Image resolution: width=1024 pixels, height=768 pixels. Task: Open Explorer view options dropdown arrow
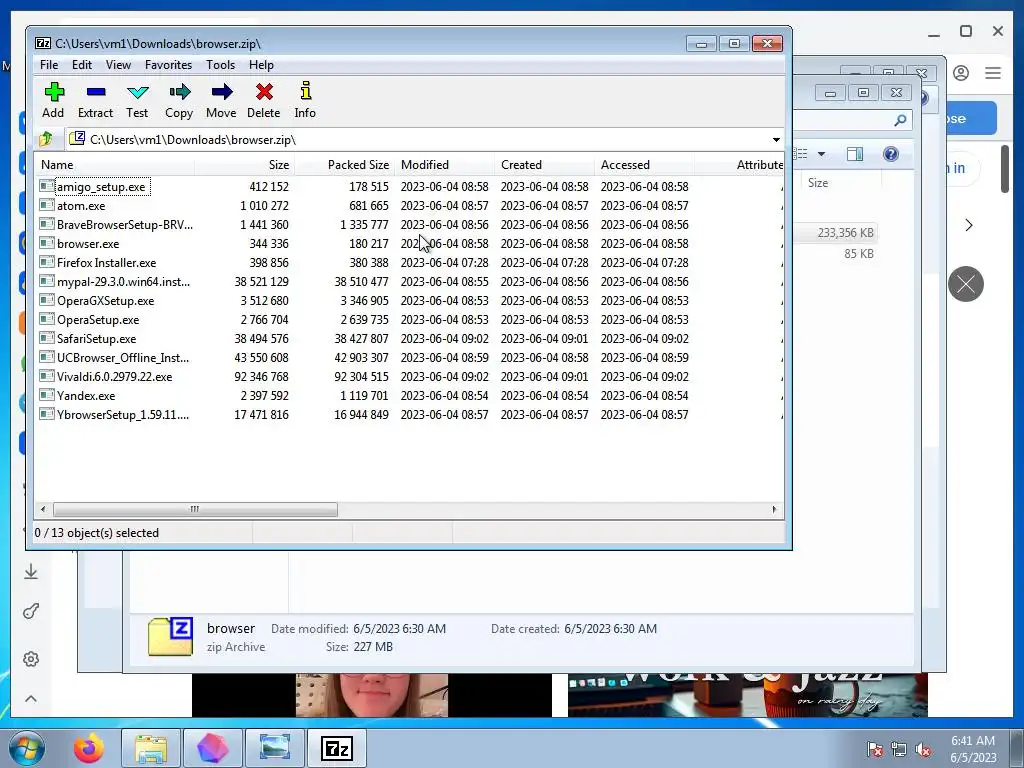click(x=822, y=154)
